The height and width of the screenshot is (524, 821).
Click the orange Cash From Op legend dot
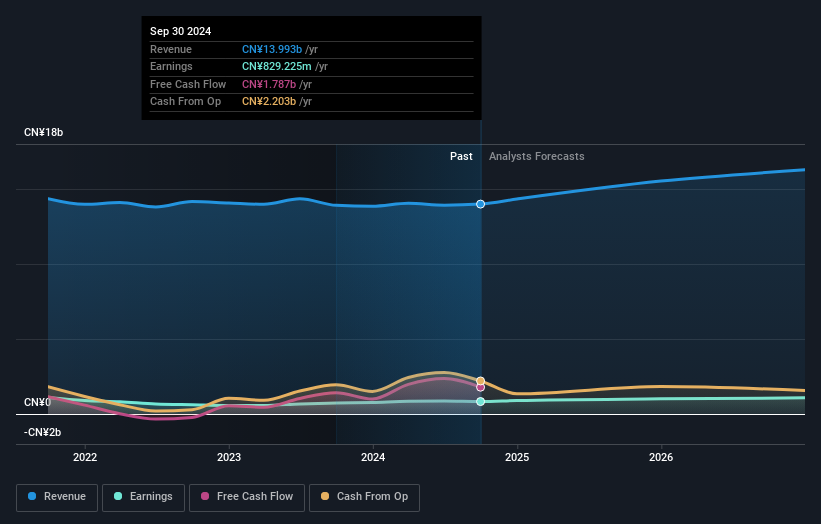[x=325, y=496]
